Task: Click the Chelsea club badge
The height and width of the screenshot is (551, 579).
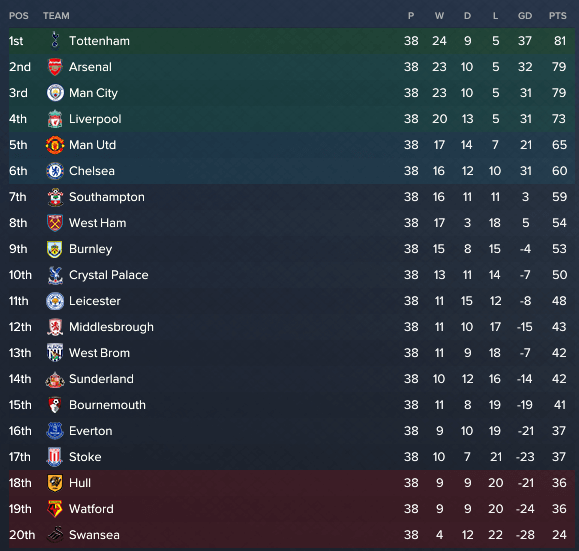Action: click(55, 171)
